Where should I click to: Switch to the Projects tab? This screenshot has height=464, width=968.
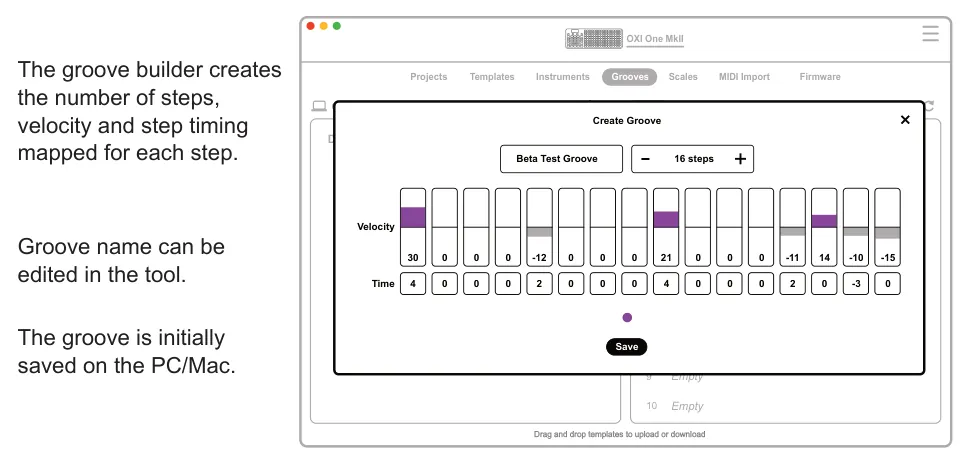click(x=428, y=77)
